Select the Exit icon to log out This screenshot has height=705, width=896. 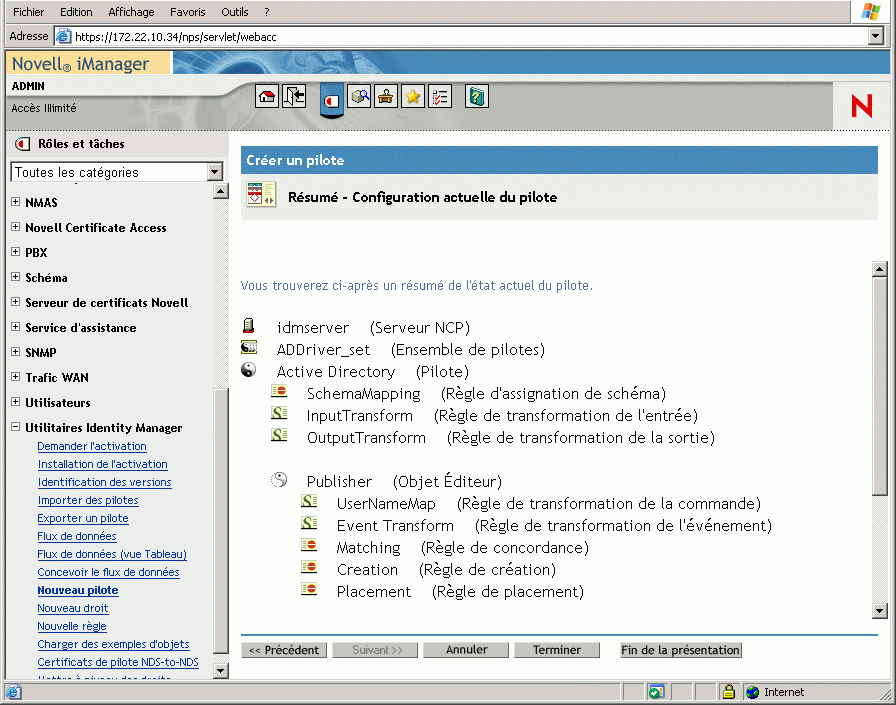pos(294,96)
